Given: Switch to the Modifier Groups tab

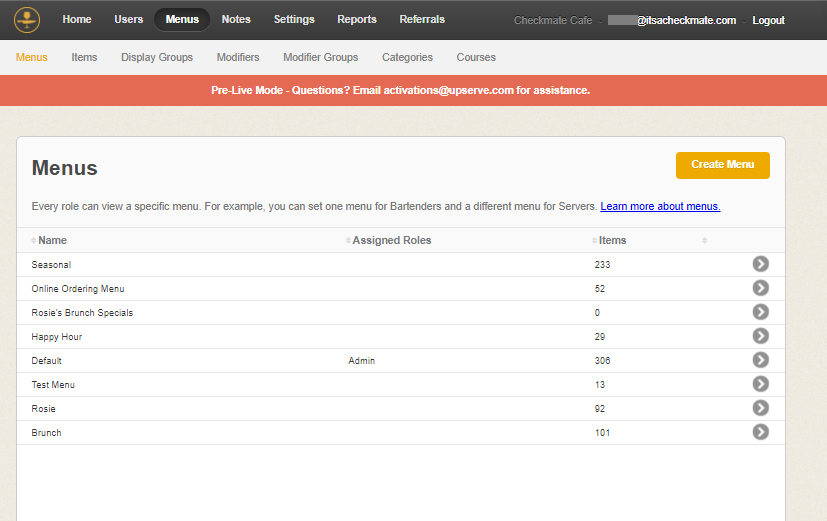Looking at the screenshot, I should pyautogui.click(x=320, y=58).
